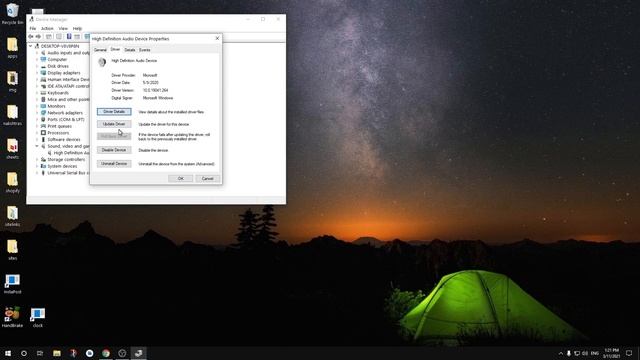Open Google Chrome from the taskbar
Image resolution: width=640 pixels, height=360 pixels.
coord(106,353)
